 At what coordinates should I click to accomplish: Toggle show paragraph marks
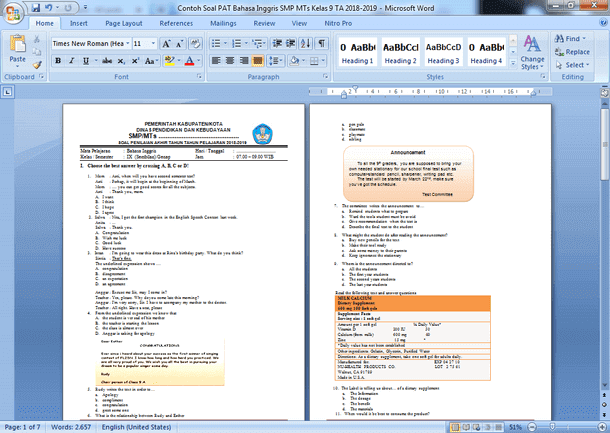click(x=322, y=44)
